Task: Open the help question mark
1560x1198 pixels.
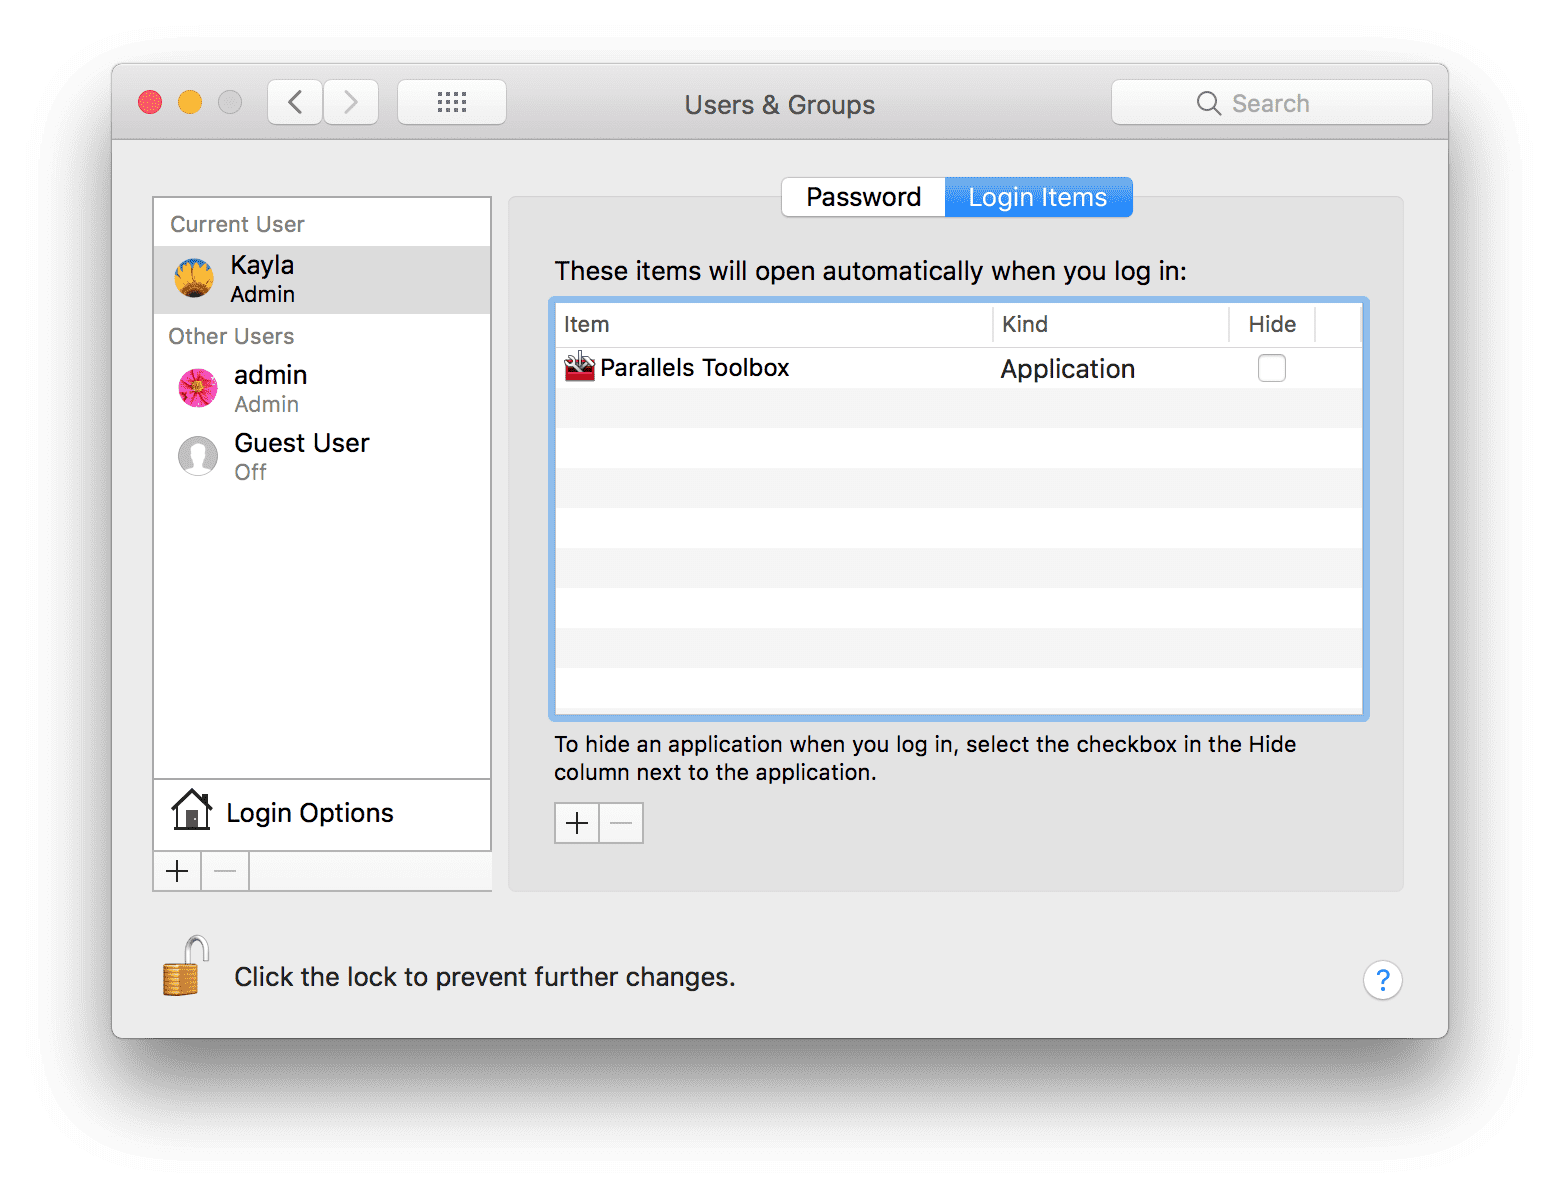Action: point(1383,980)
